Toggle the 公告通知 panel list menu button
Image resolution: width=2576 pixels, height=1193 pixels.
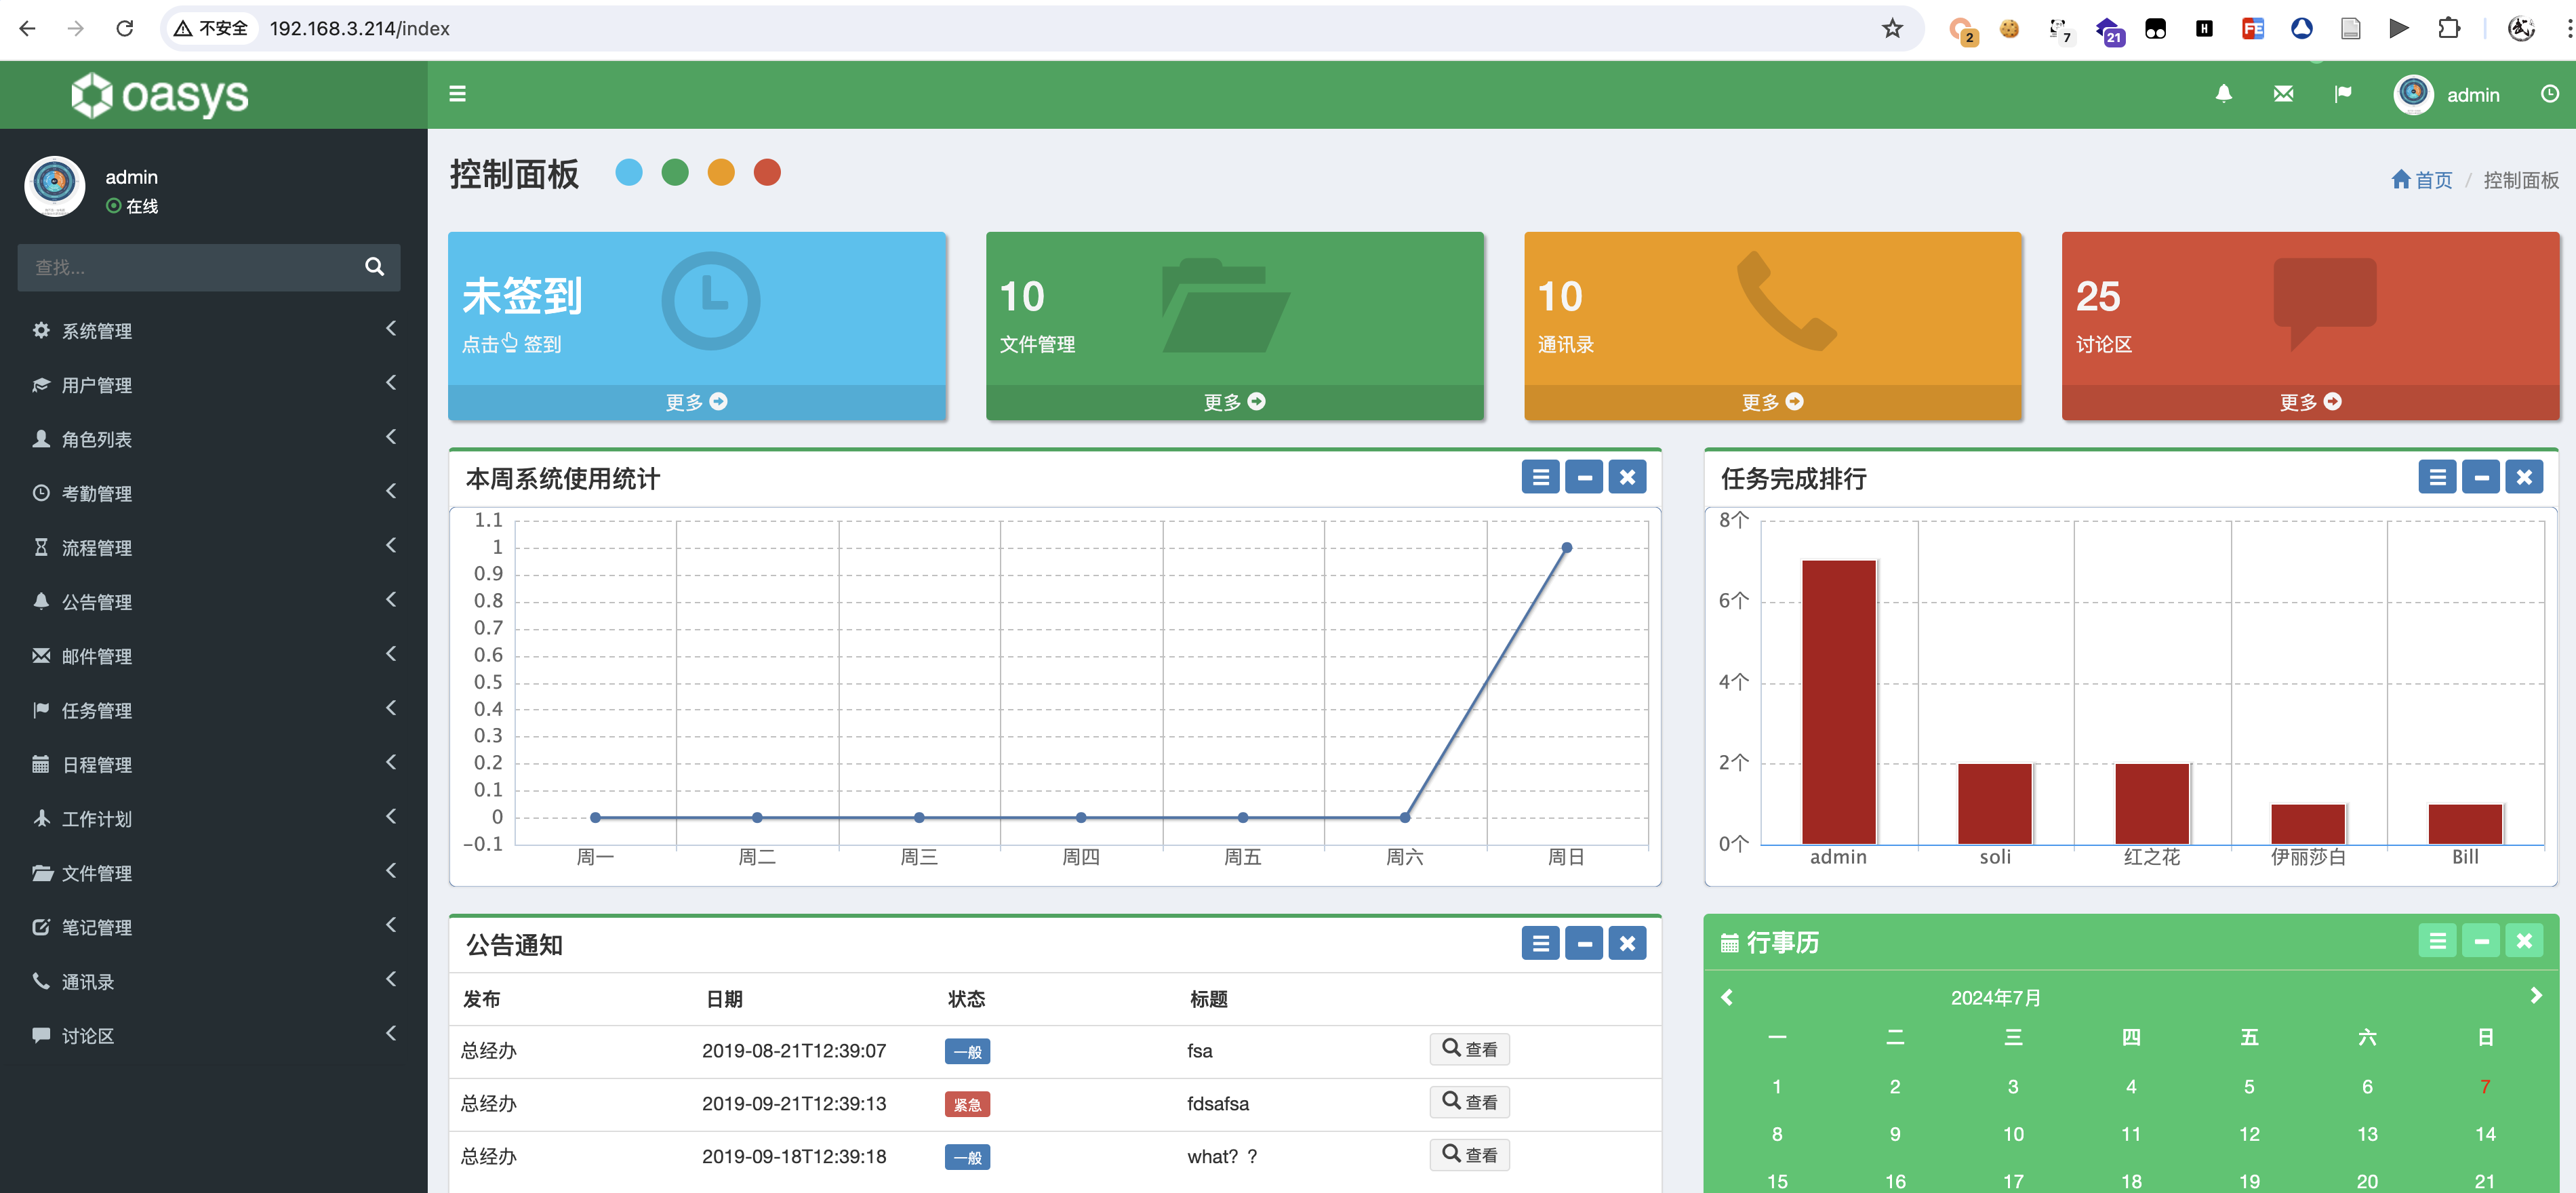point(1540,943)
